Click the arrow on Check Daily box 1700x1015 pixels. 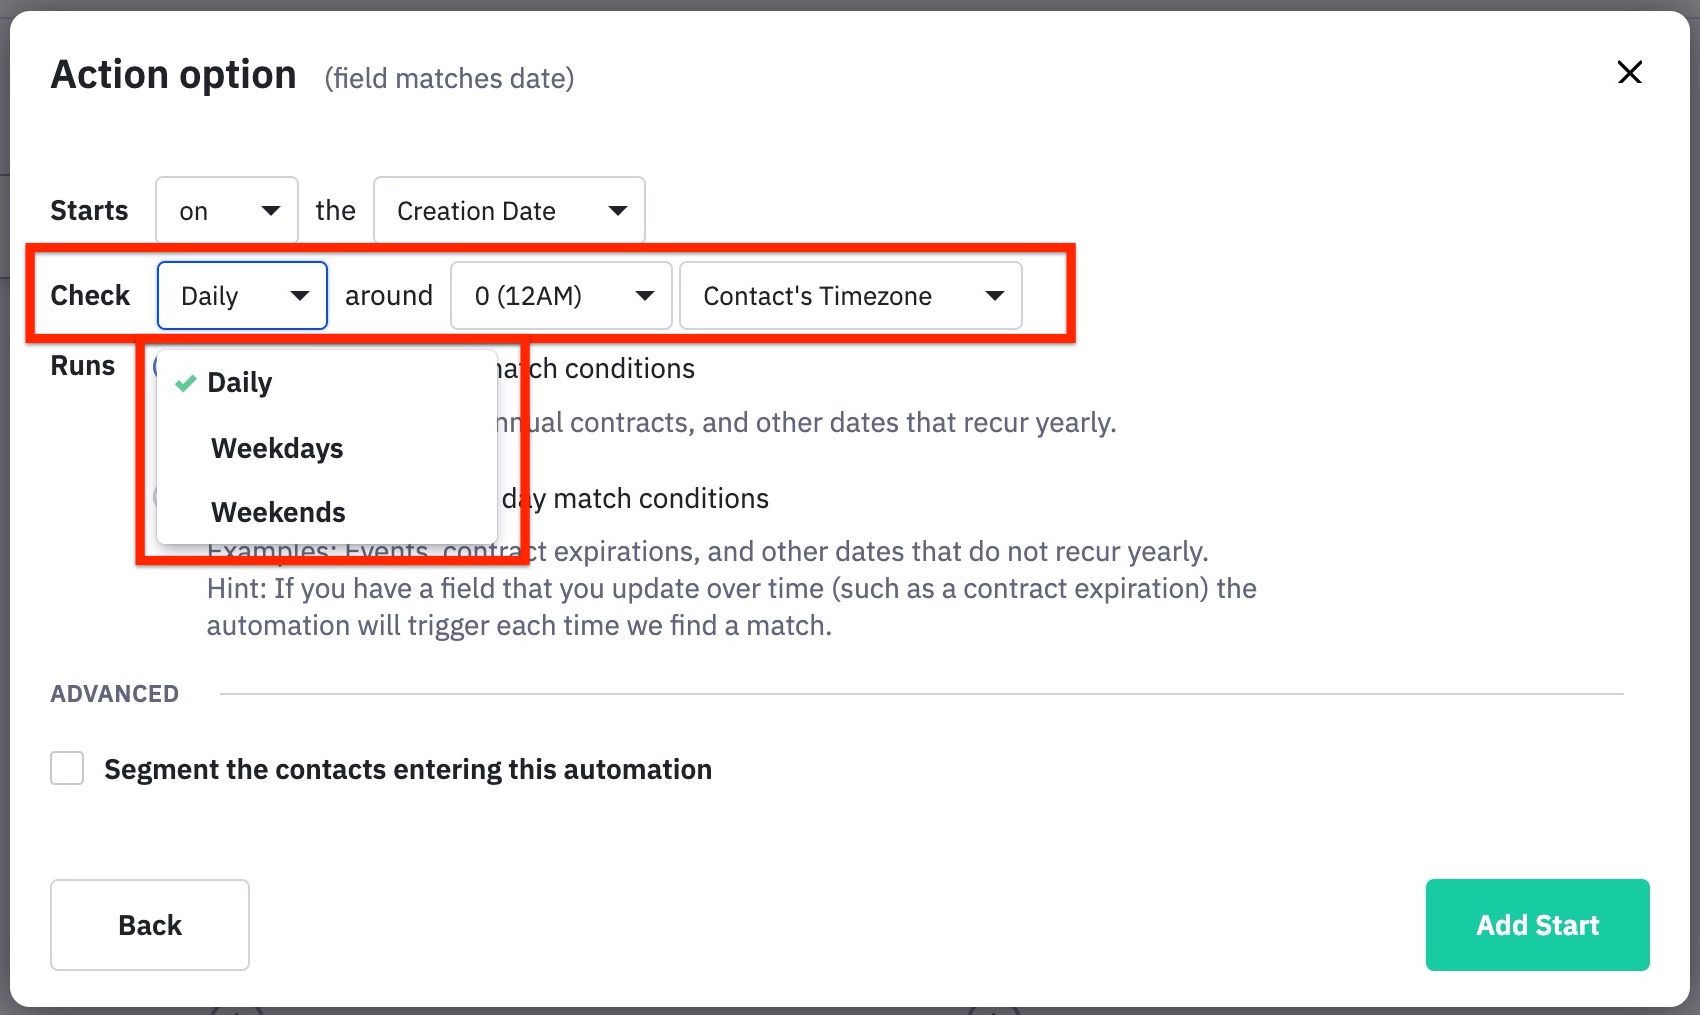coord(299,296)
